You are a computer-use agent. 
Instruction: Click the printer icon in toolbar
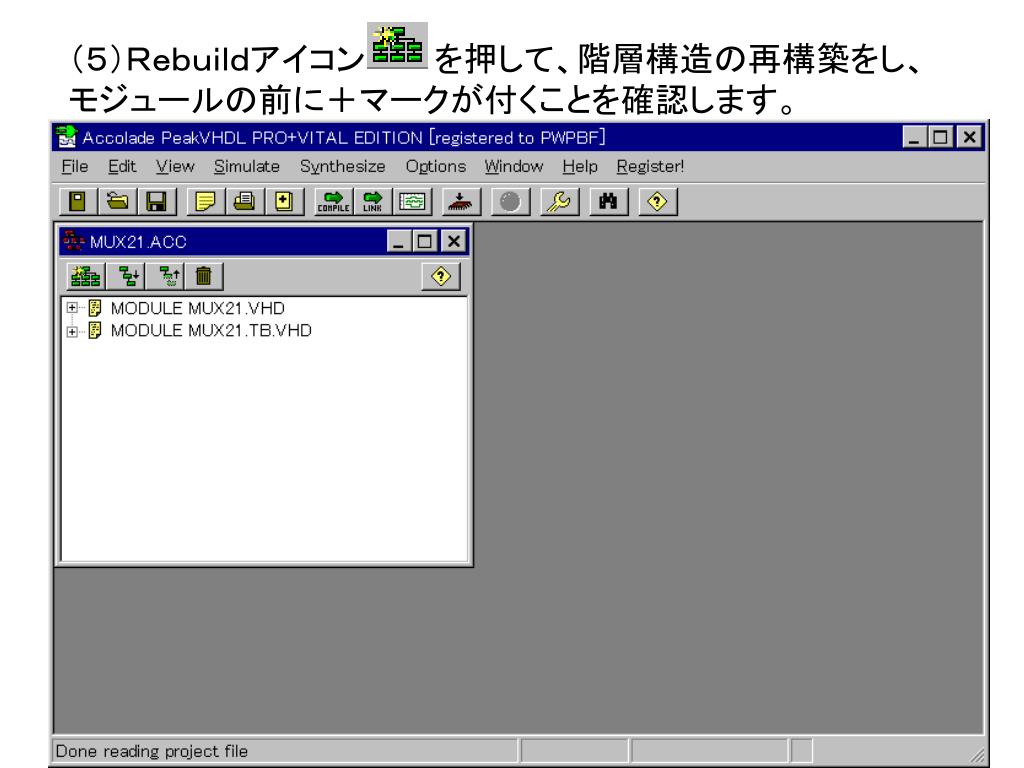click(244, 201)
